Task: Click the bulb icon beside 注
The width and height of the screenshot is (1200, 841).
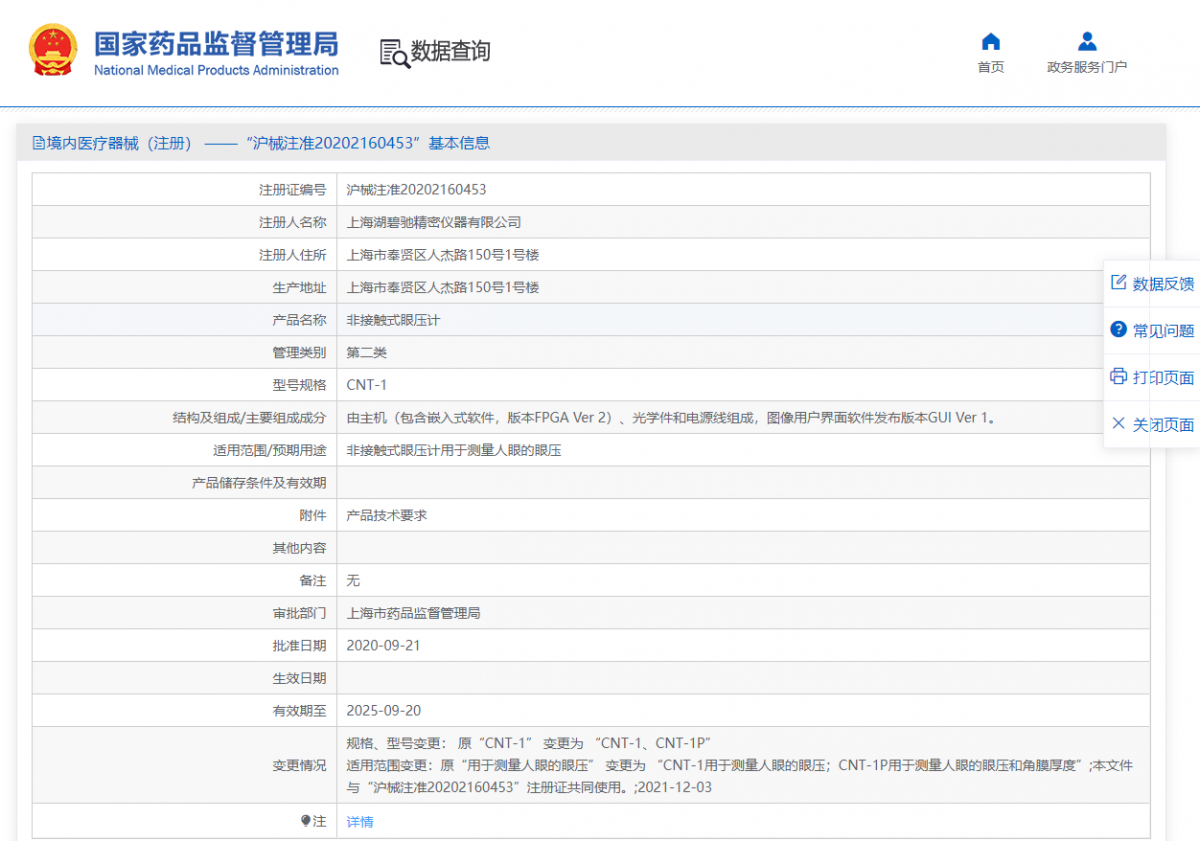Action: [306, 821]
